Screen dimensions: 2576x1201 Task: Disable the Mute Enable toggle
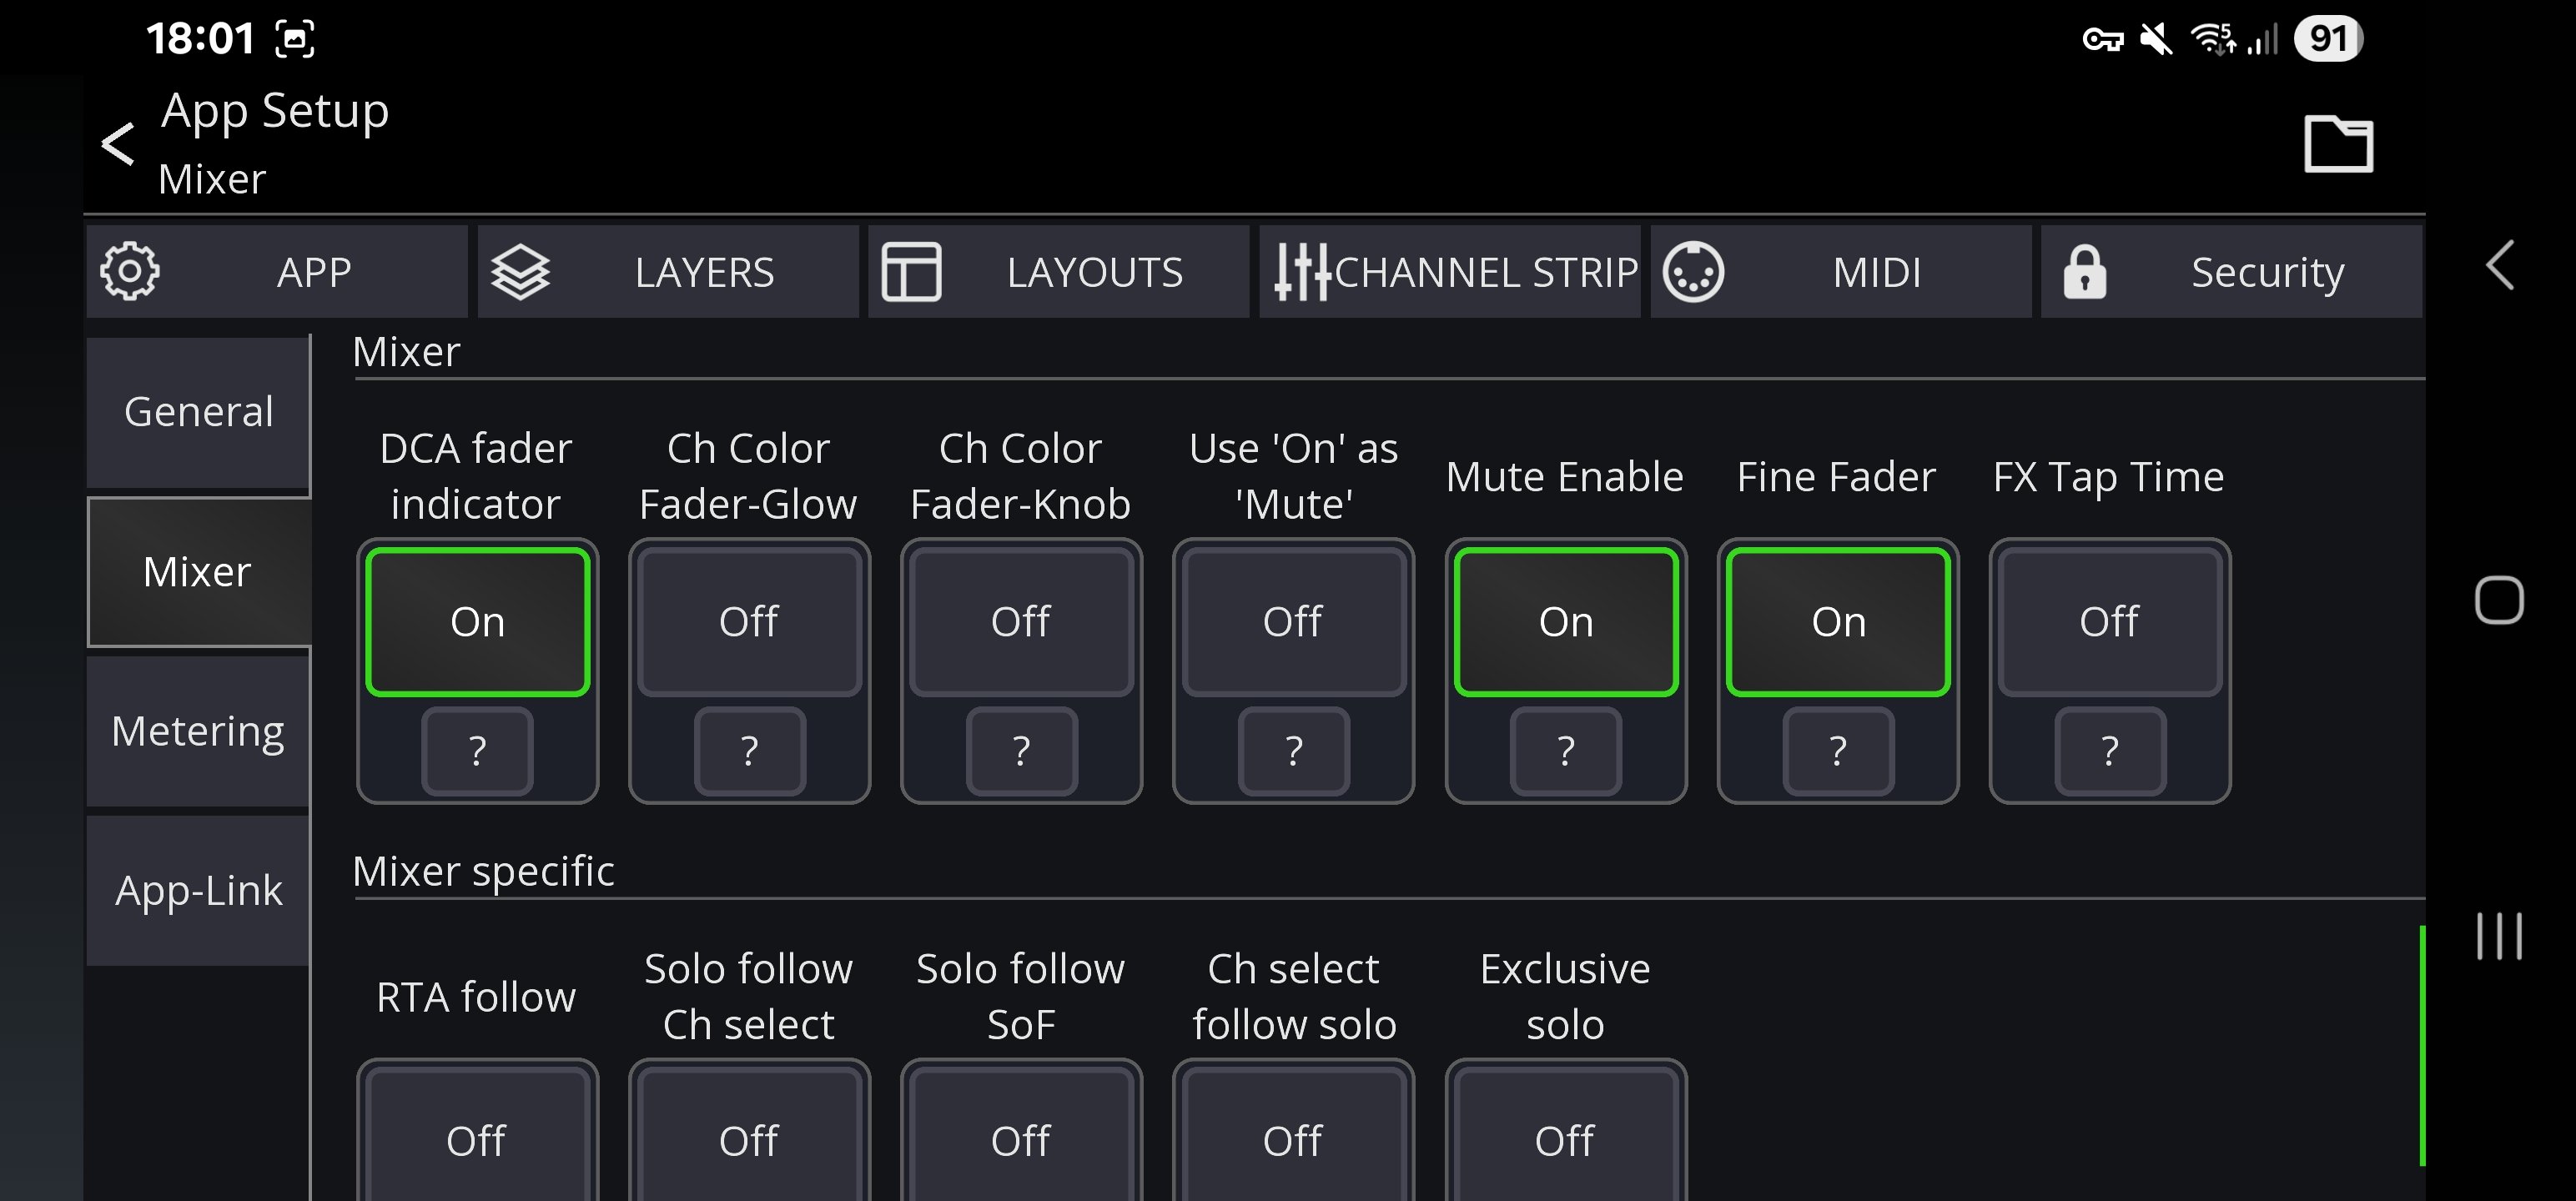coord(1565,621)
